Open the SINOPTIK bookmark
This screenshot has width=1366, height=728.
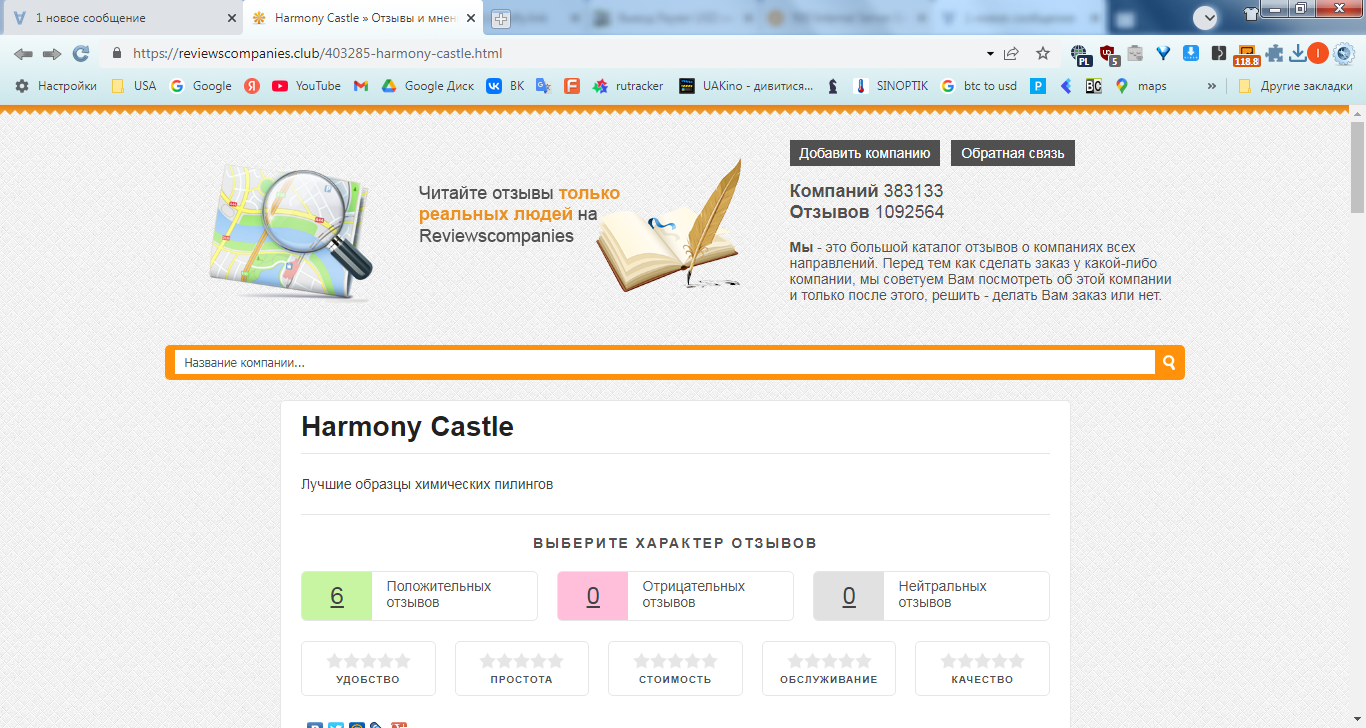tap(891, 86)
